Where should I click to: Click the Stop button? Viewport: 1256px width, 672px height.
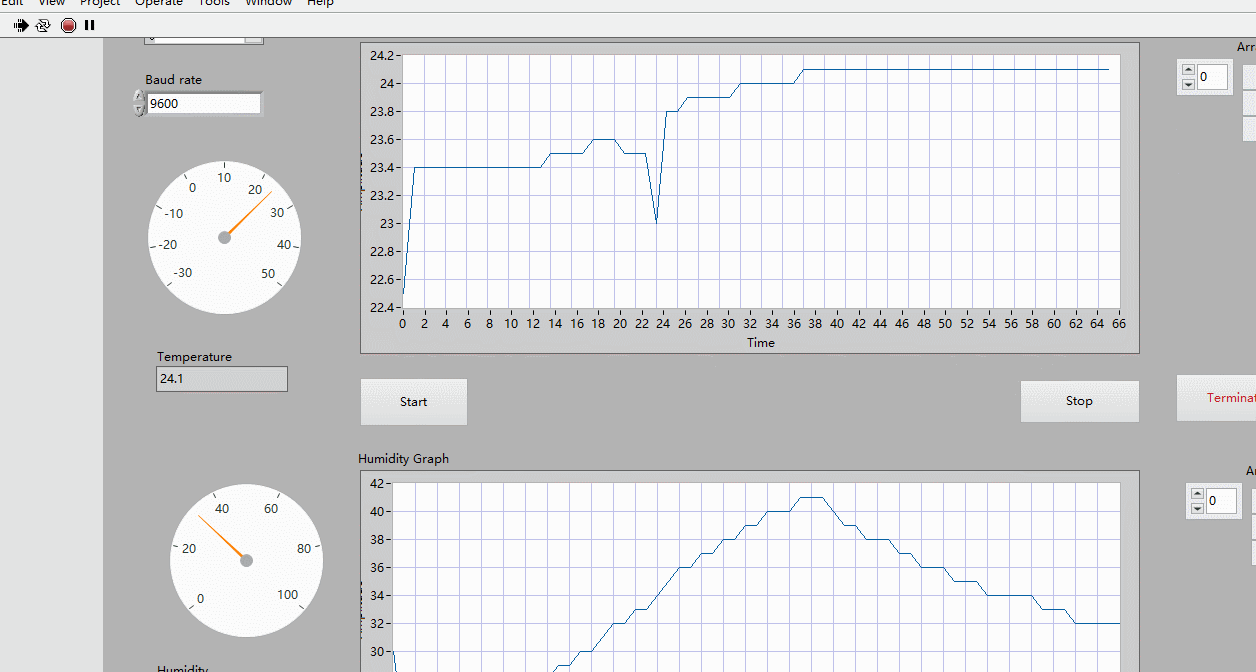pyautogui.click(x=1079, y=401)
